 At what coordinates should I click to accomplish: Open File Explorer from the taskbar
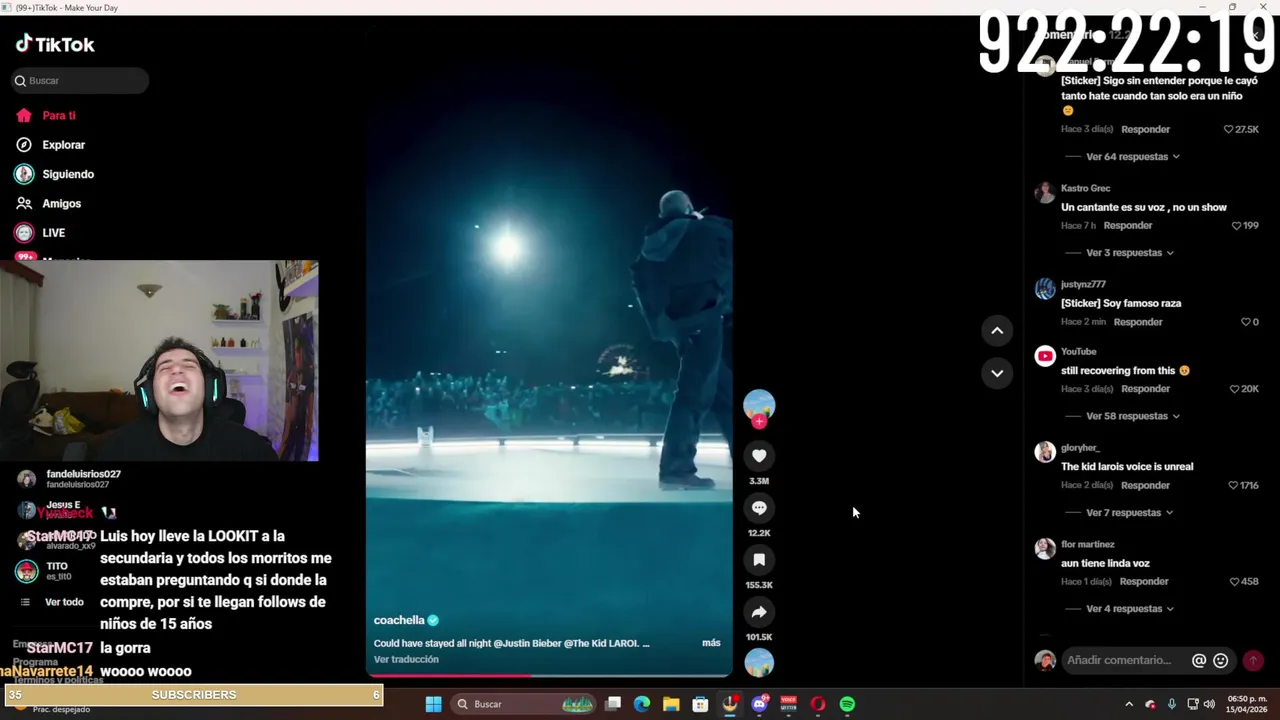[x=671, y=704]
